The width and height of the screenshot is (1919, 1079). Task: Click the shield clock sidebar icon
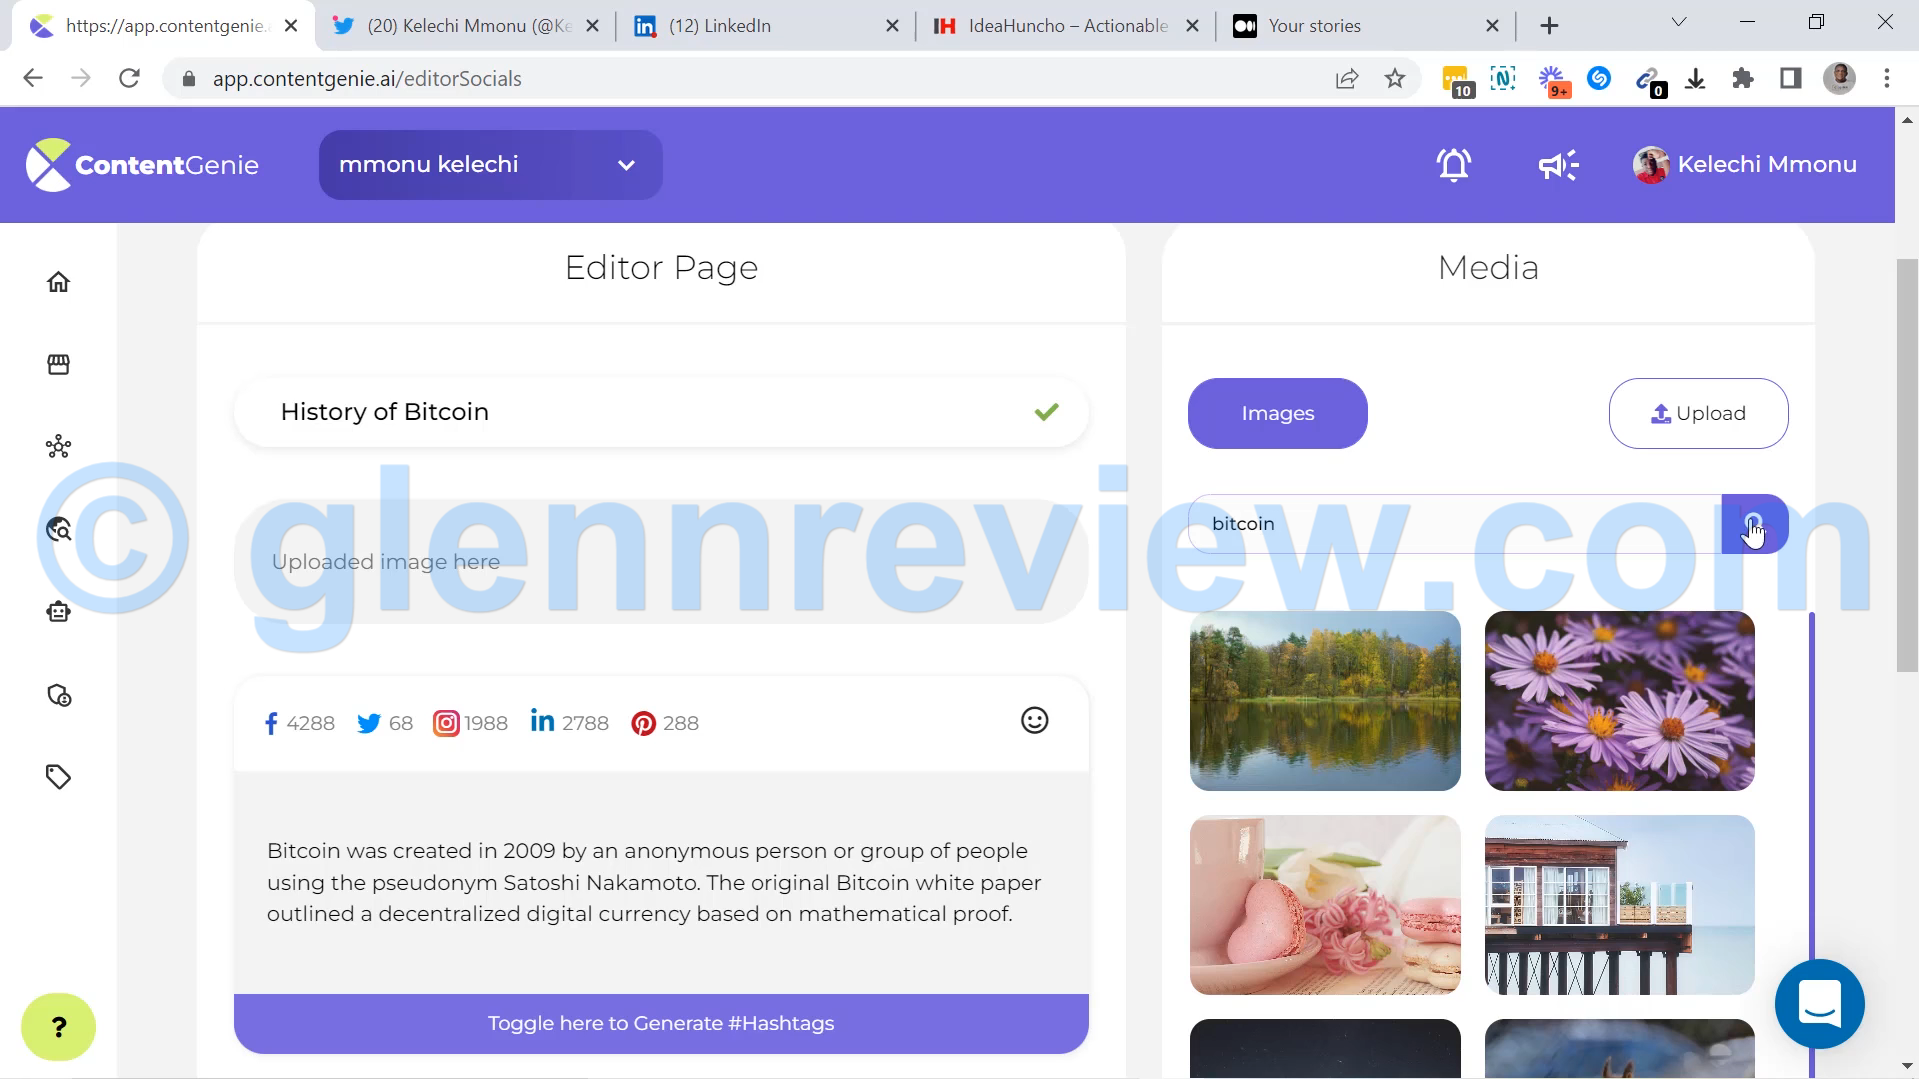point(58,695)
